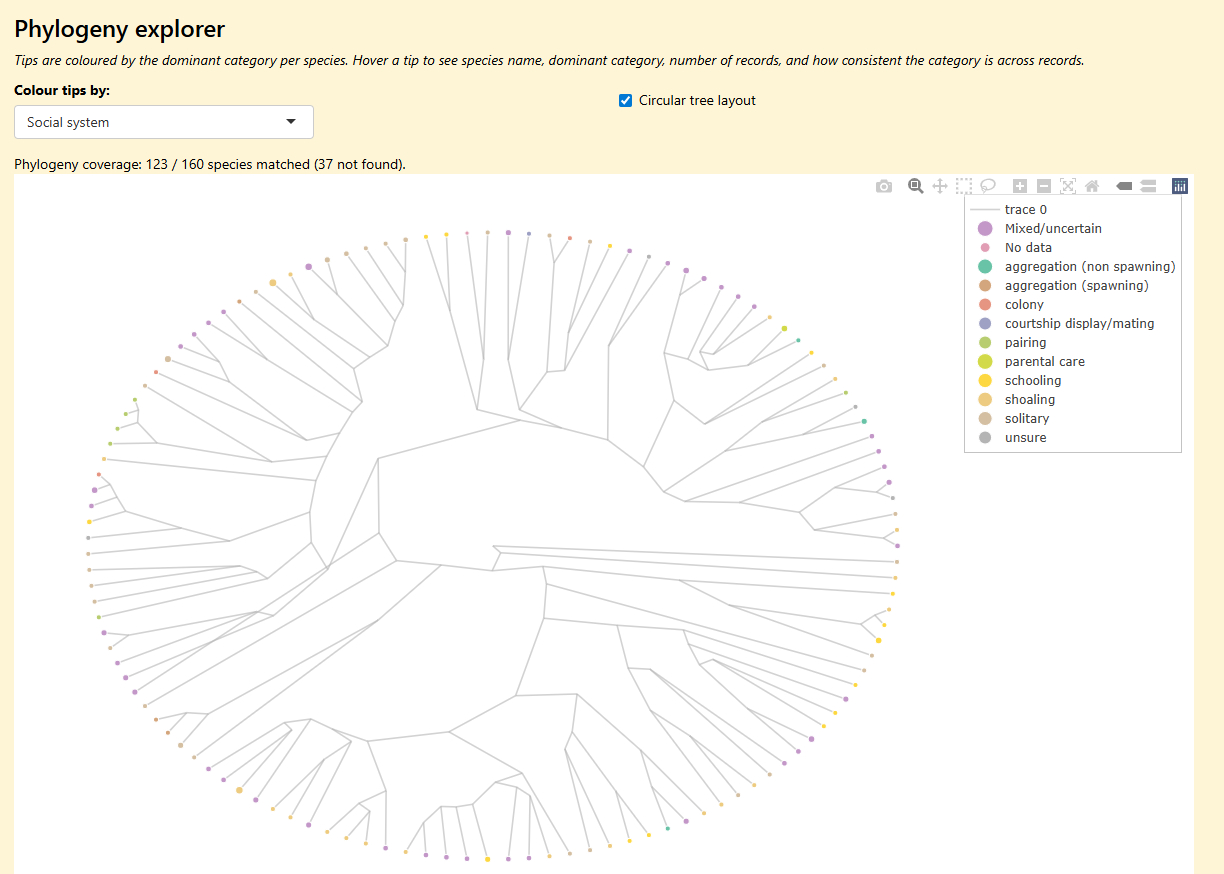Screen dimensions: 1224x874
Task: Toggle schooling category in legend
Action: [1033, 381]
